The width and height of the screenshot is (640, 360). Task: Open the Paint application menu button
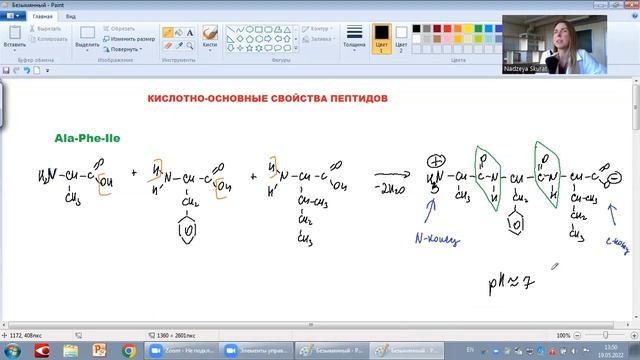point(13,16)
